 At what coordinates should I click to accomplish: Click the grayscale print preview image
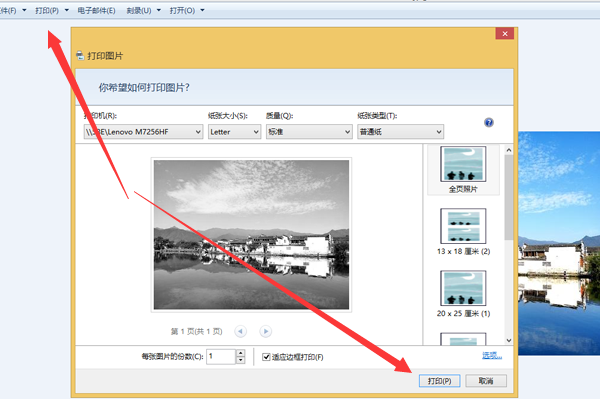[x=251, y=235]
